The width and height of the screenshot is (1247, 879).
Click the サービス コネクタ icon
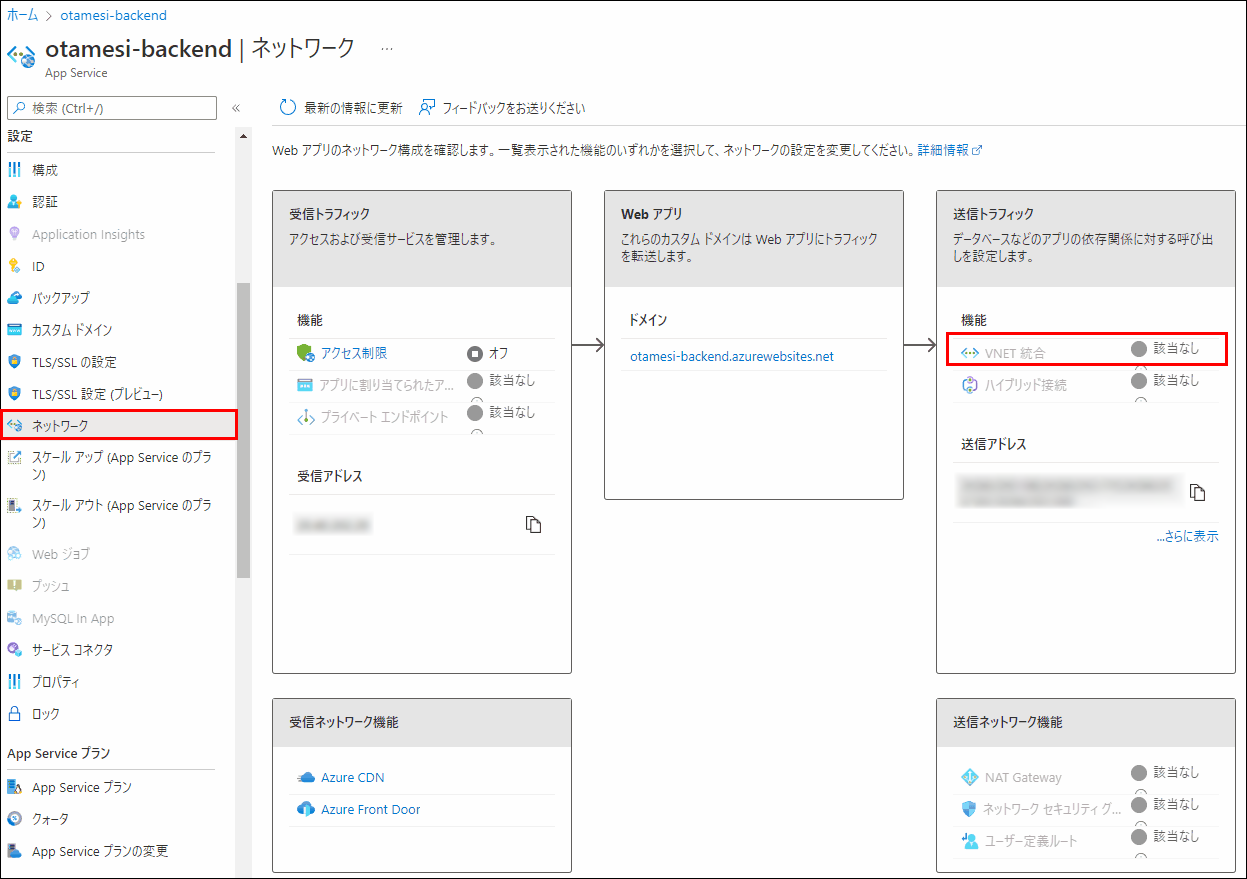click(x=14, y=650)
